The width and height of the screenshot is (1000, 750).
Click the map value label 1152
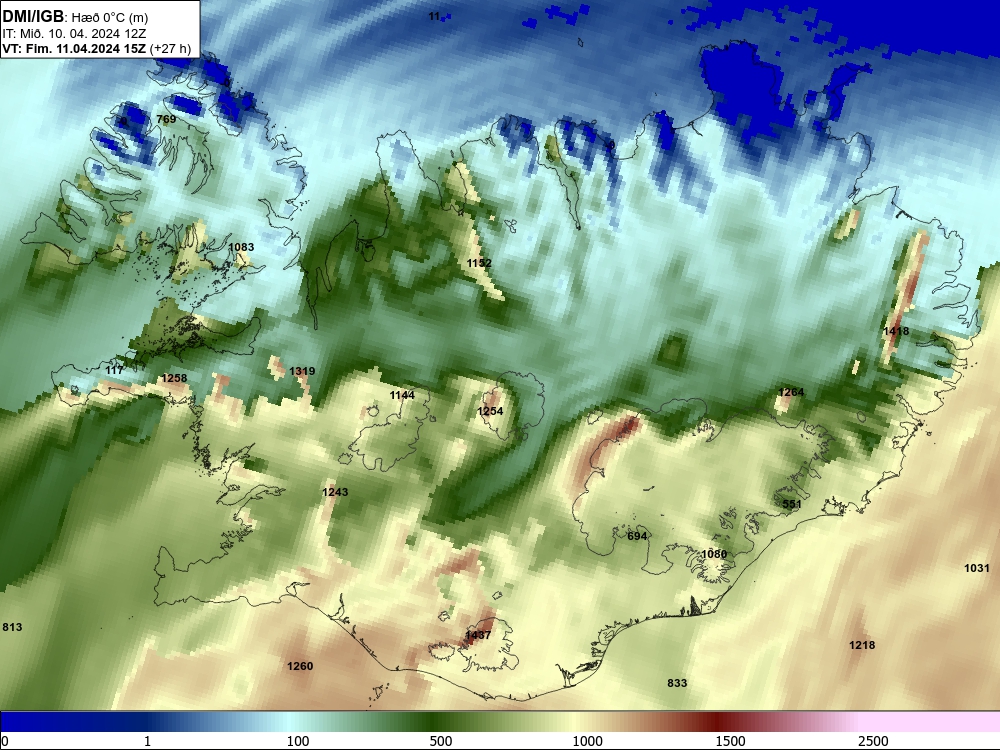(479, 263)
